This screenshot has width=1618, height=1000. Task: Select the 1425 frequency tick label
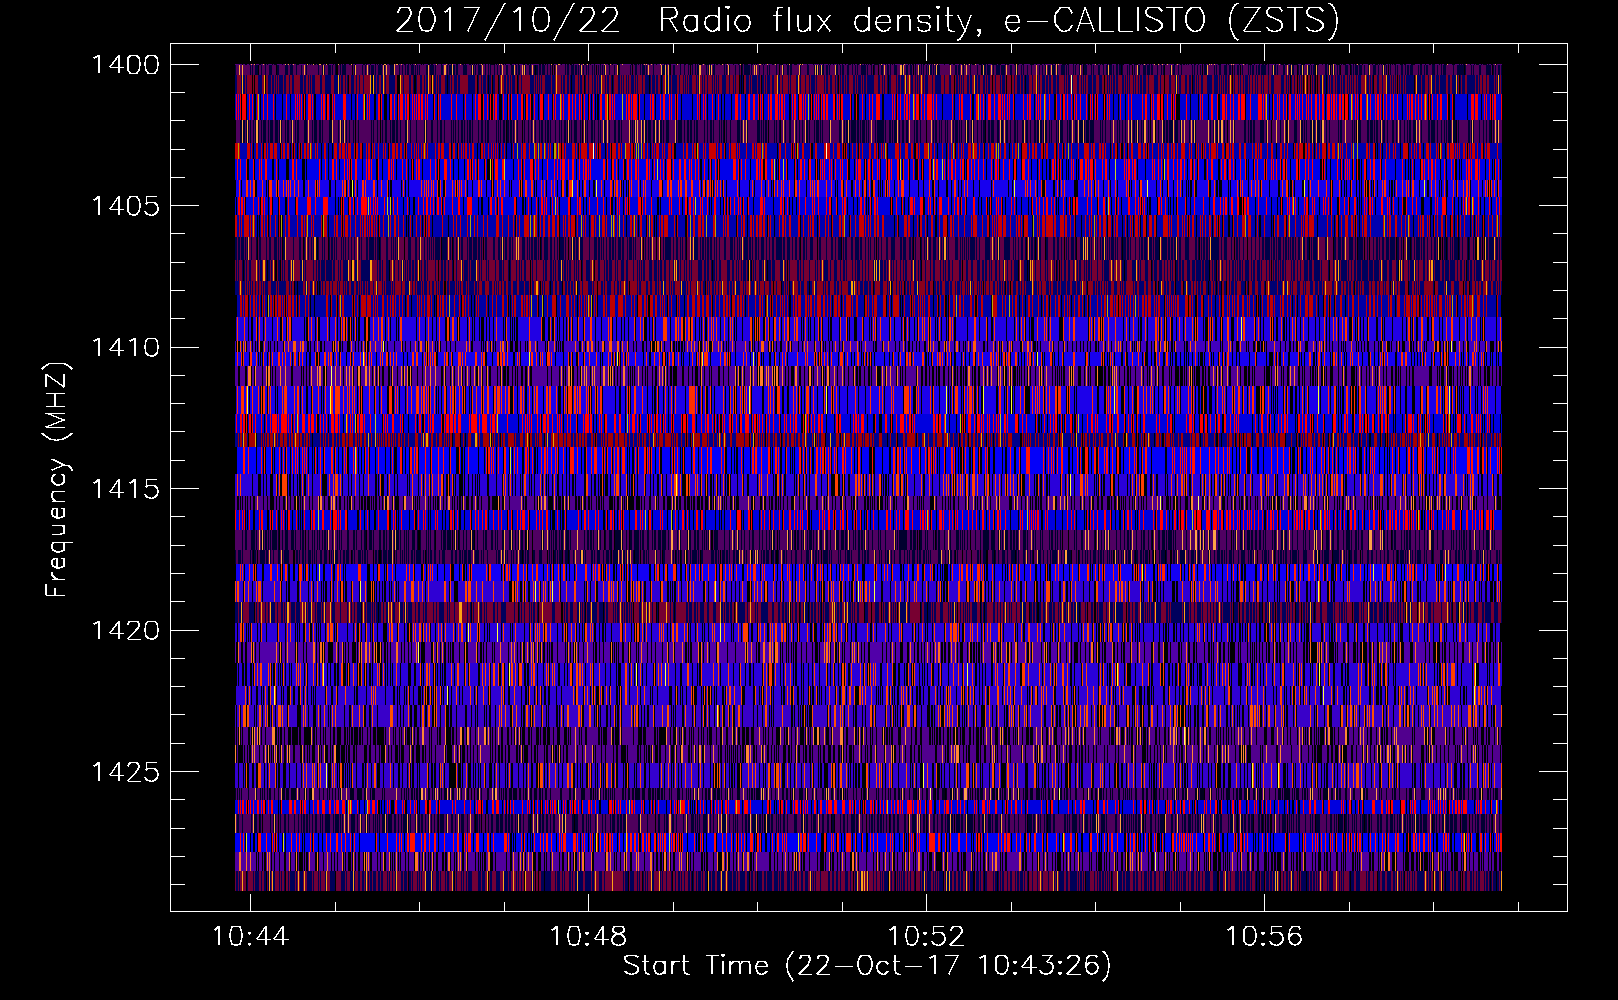coord(125,772)
